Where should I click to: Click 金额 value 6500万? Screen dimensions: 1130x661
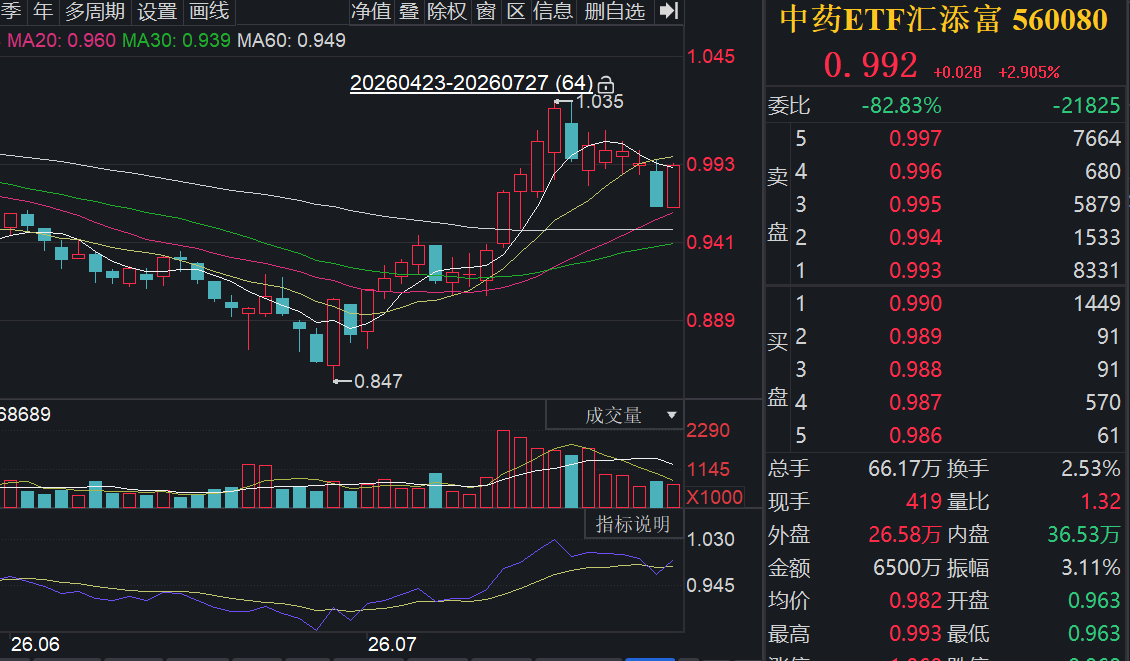[907, 568]
